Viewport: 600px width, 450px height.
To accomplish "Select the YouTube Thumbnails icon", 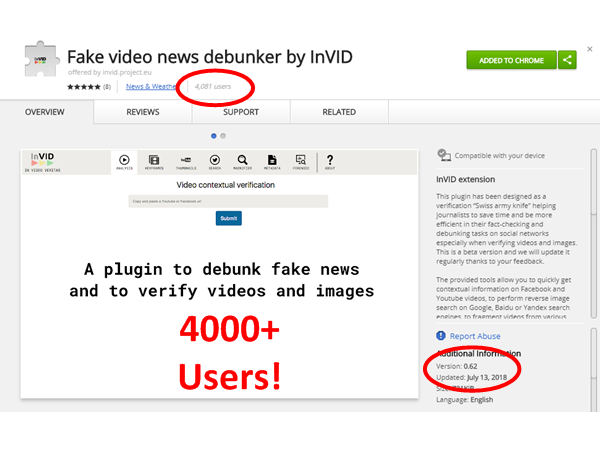I will [186, 162].
